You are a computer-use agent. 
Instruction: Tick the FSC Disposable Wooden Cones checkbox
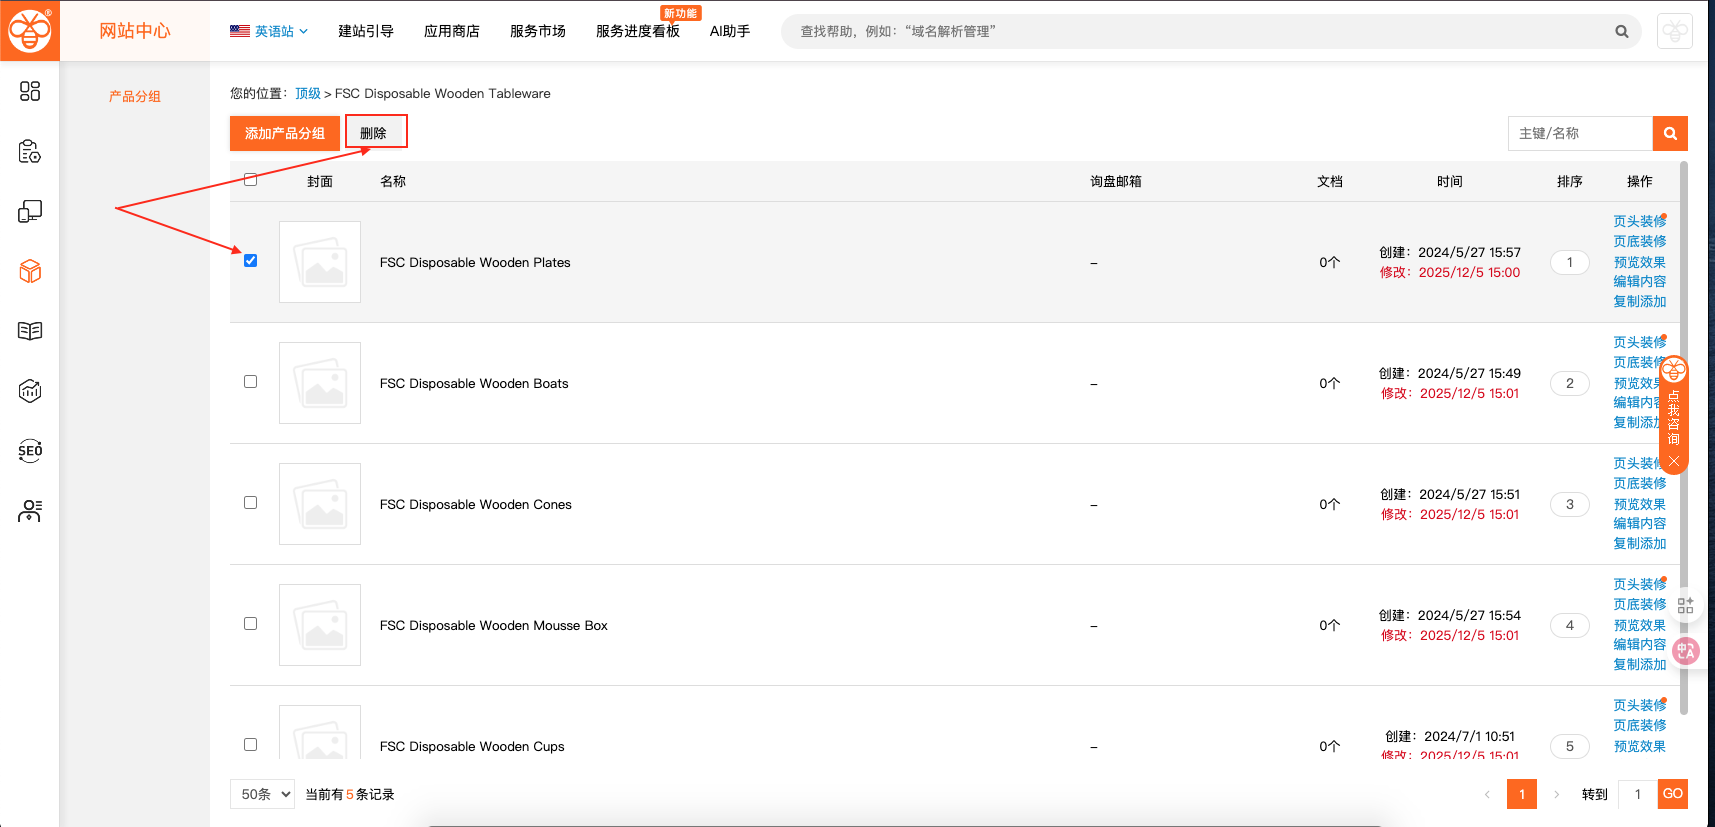251,503
